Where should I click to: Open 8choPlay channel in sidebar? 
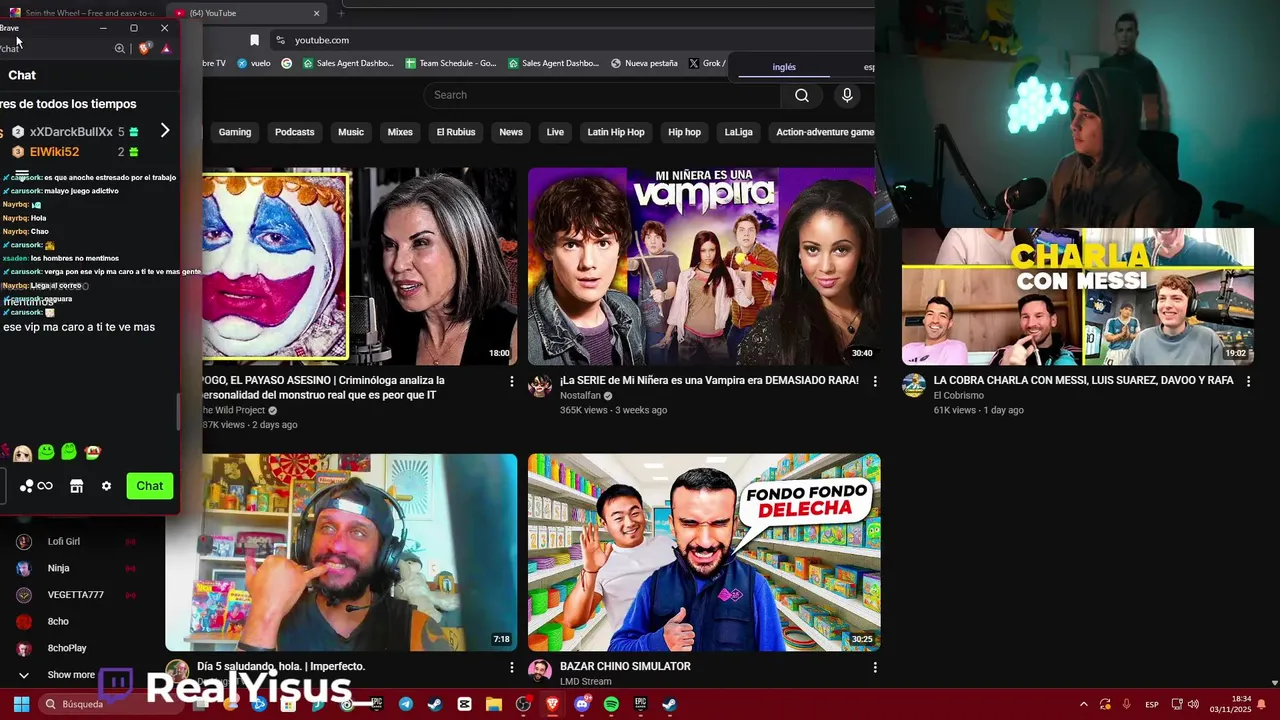(67, 648)
